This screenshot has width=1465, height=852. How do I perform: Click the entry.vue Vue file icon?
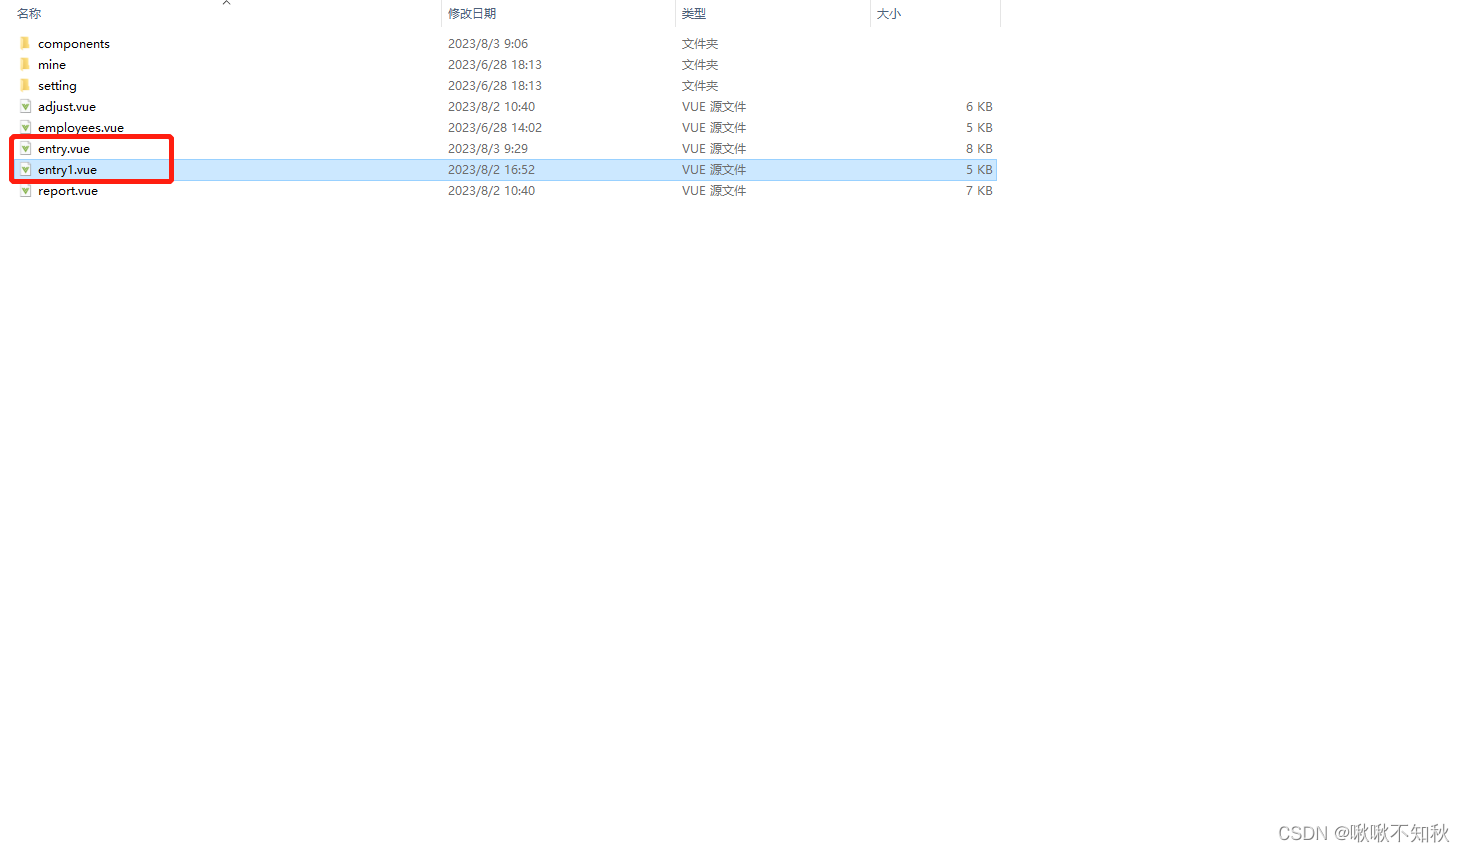coord(24,148)
